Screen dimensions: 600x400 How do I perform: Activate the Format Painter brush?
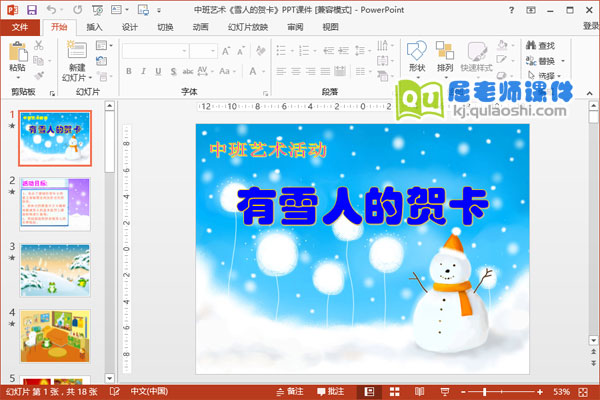point(38,75)
